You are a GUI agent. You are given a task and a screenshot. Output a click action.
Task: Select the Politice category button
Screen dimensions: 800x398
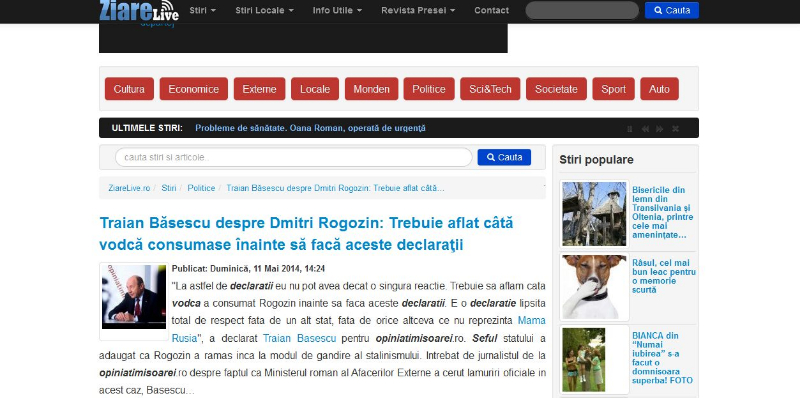click(x=429, y=89)
